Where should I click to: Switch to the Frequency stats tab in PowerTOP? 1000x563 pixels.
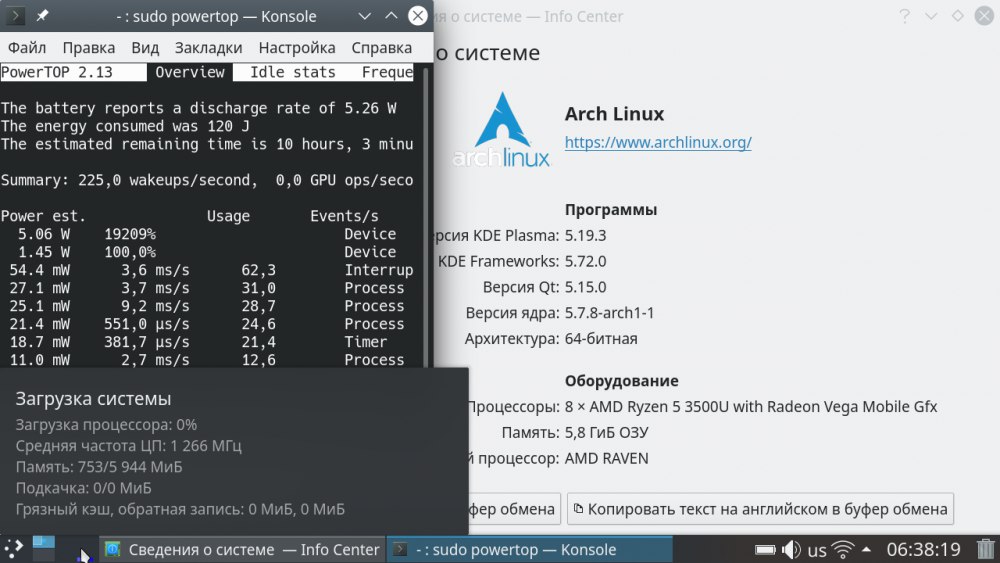point(387,72)
